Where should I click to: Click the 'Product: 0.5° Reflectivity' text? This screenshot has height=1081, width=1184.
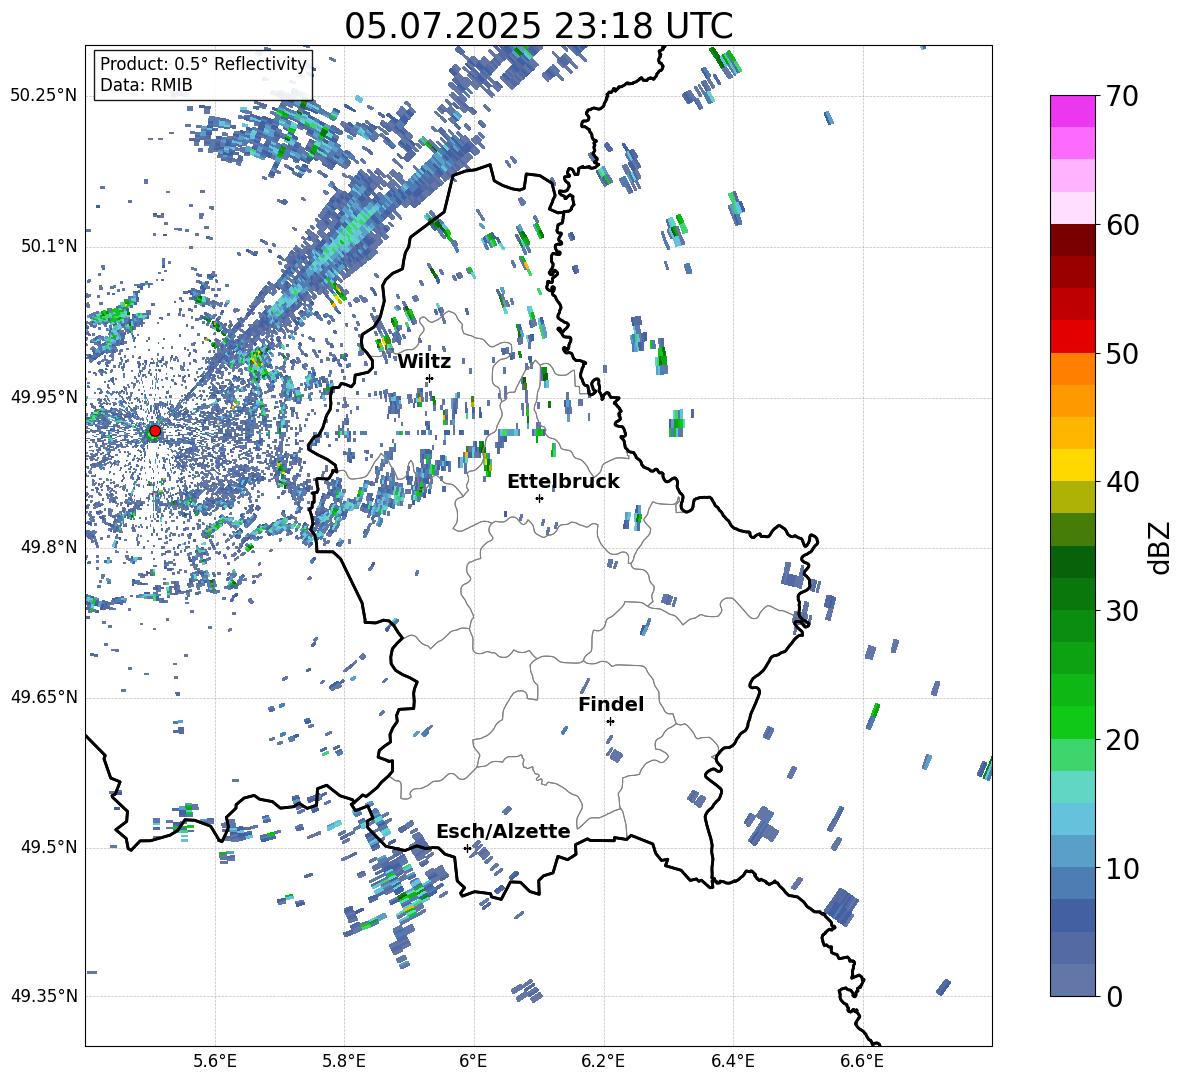pos(203,64)
